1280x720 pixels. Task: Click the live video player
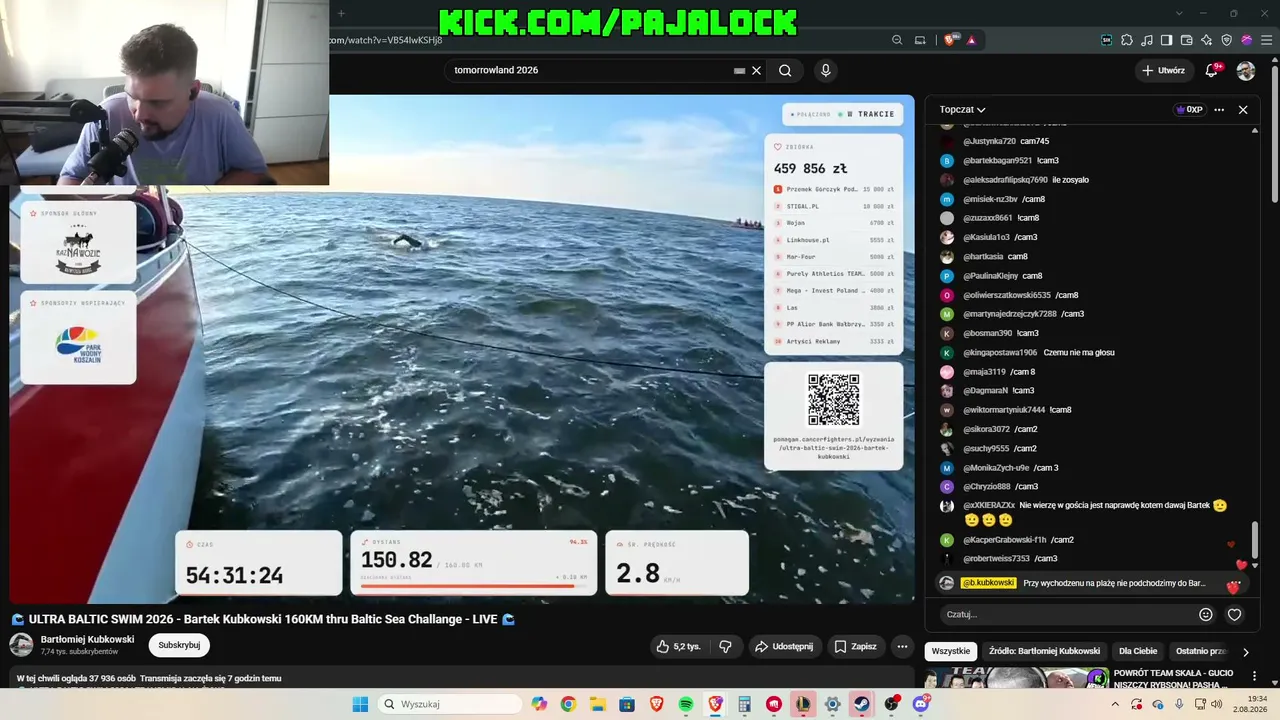[x=462, y=349]
